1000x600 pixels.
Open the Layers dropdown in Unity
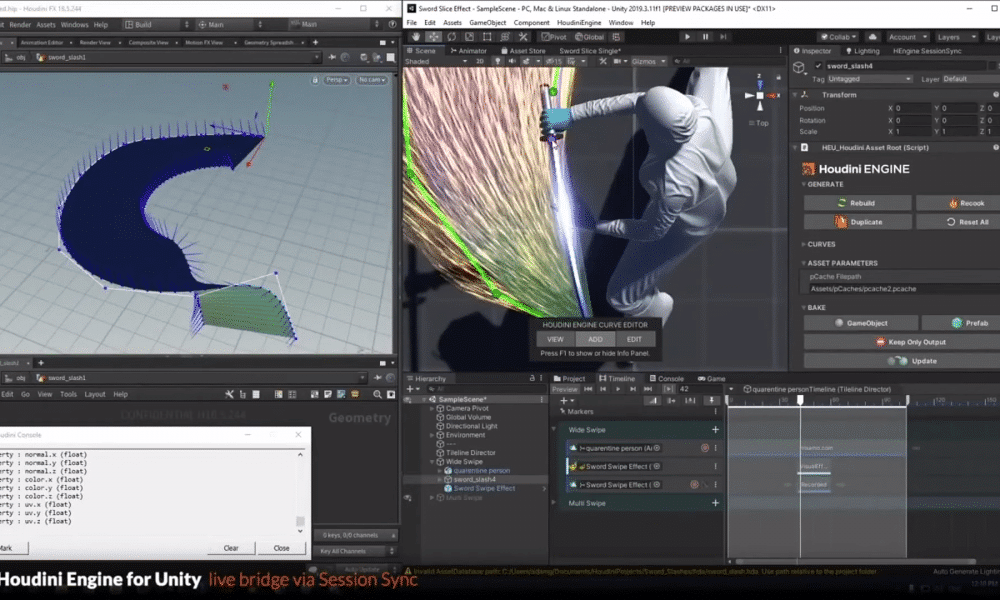(x=956, y=37)
